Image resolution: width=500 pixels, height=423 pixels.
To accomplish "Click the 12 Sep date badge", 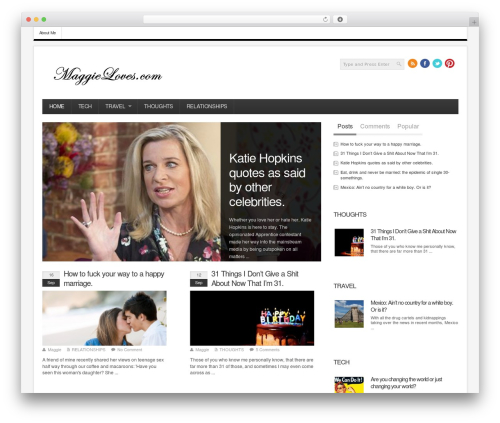I will point(199,279).
